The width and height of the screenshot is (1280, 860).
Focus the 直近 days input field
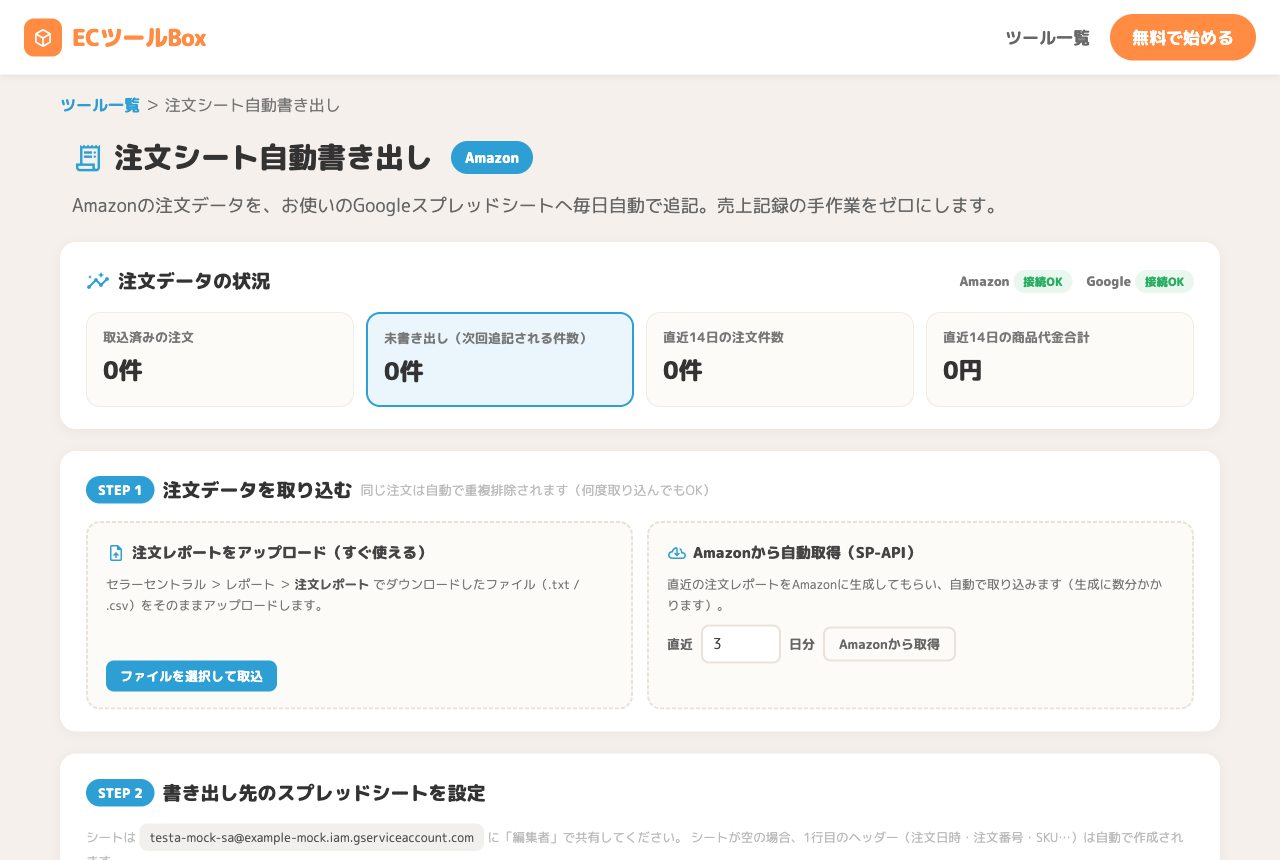[x=741, y=644]
